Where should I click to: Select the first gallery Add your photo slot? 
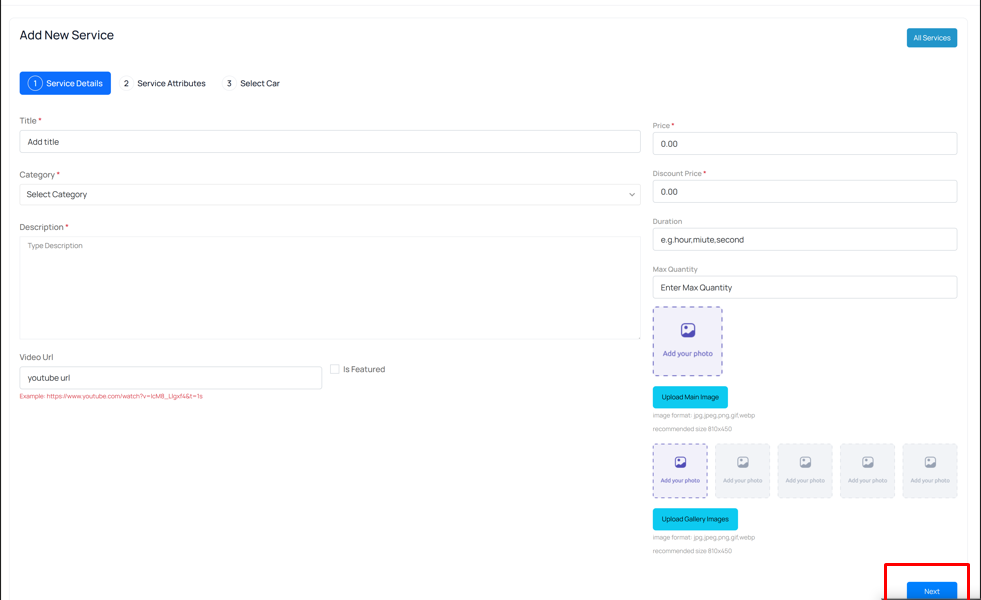click(x=680, y=470)
